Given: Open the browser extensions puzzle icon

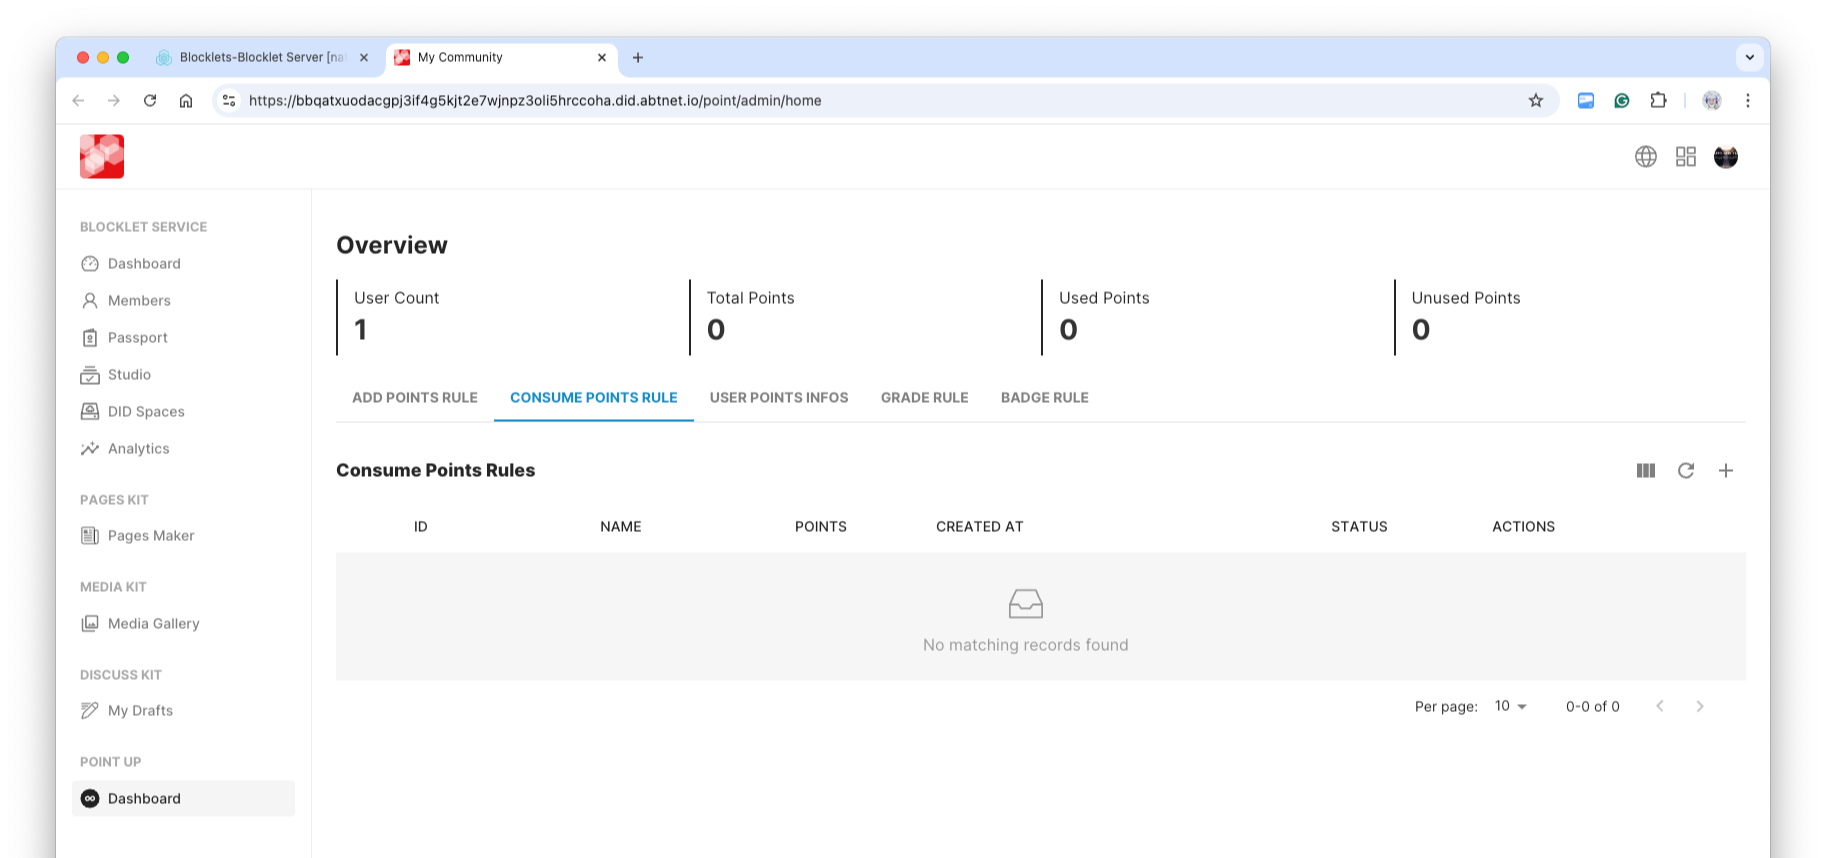Looking at the screenshot, I should 1657,101.
